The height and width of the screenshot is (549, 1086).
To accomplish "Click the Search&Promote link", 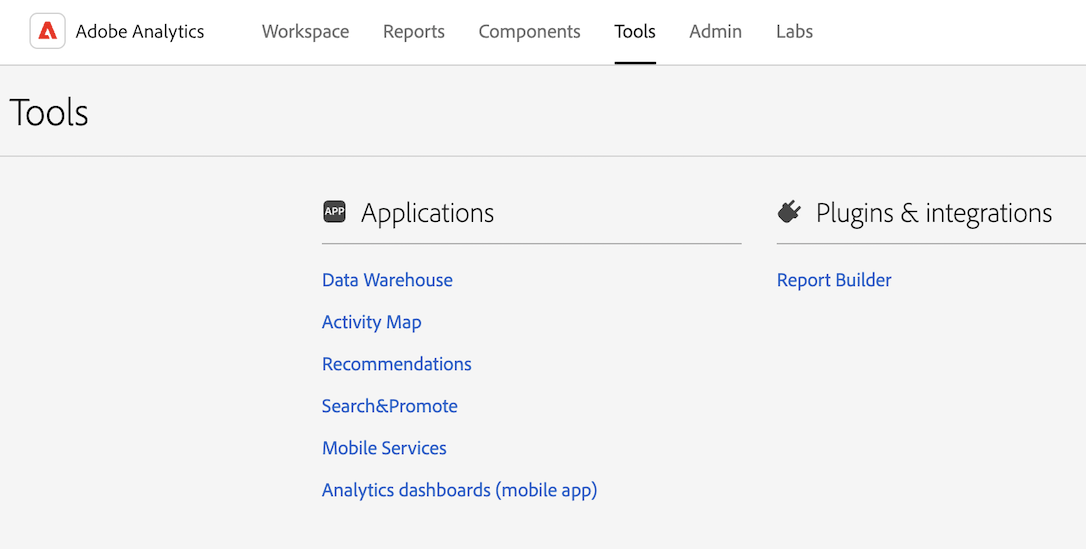I will (x=389, y=406).
